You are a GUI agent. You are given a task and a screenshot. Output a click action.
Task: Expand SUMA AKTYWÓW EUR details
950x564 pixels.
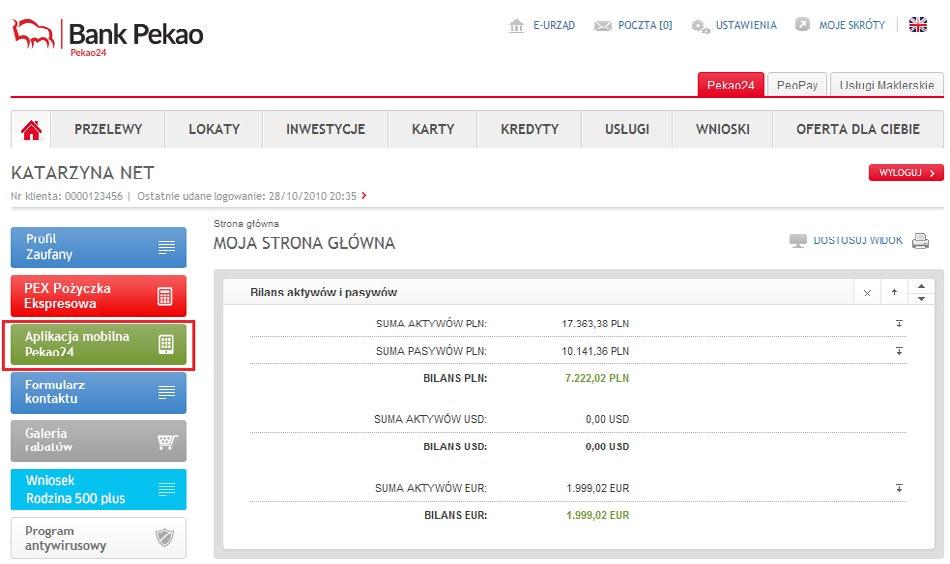(x=899, y=488)
